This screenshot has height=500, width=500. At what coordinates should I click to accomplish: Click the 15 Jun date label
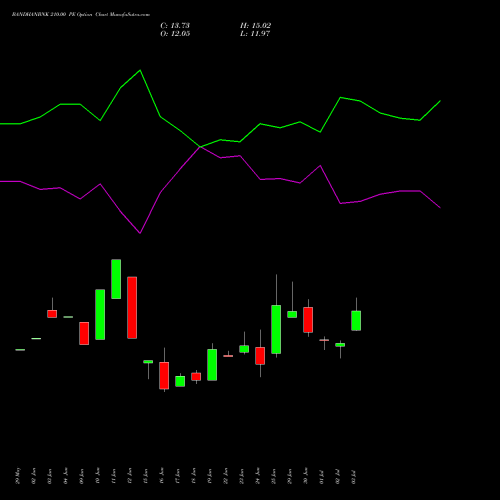(146, 476)
